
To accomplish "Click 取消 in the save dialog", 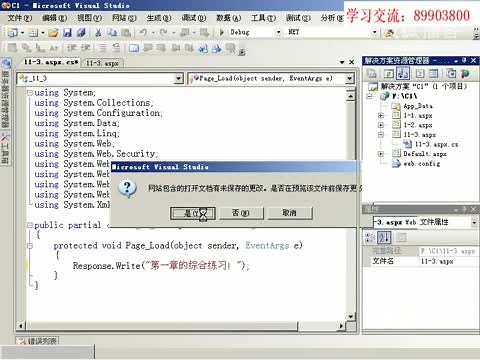I will pyautogui.click(x=289, y=213).
